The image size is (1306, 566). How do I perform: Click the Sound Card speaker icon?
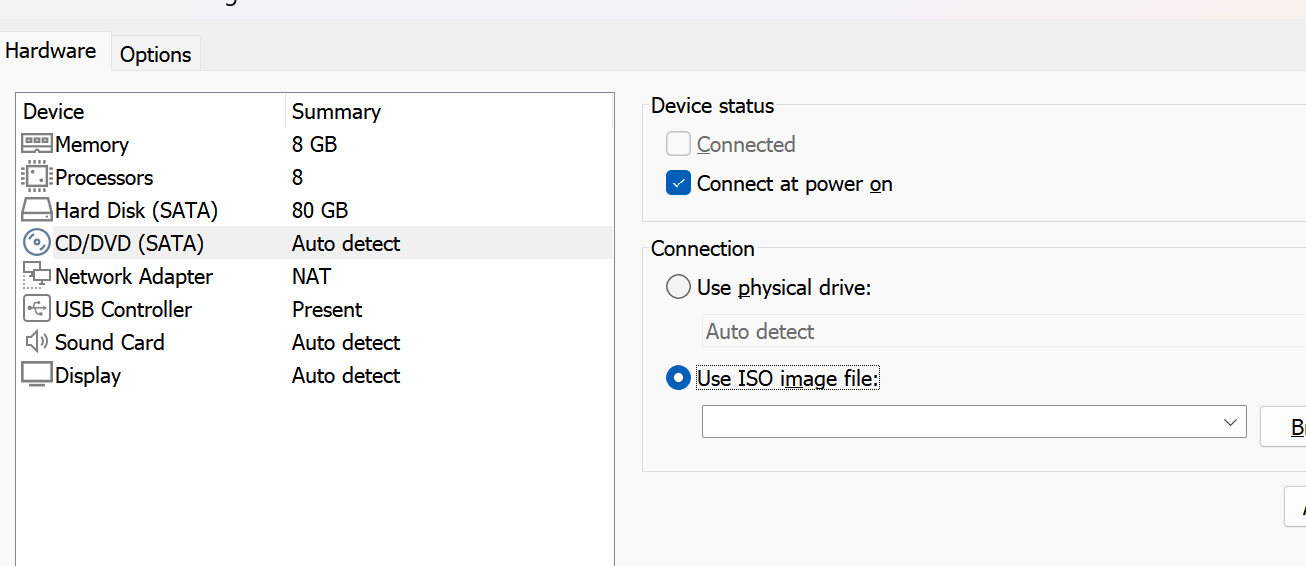point(37,342)
